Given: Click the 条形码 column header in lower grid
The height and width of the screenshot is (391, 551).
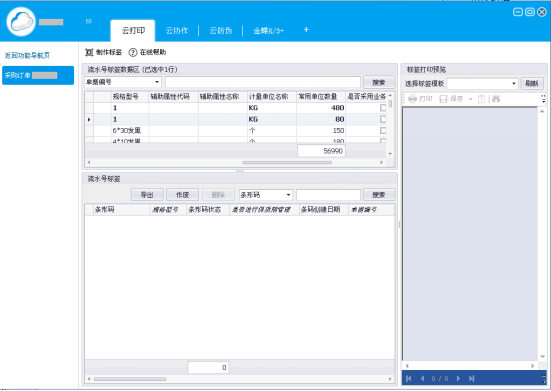Looking at the screenshot, I should tap(121, 210).
